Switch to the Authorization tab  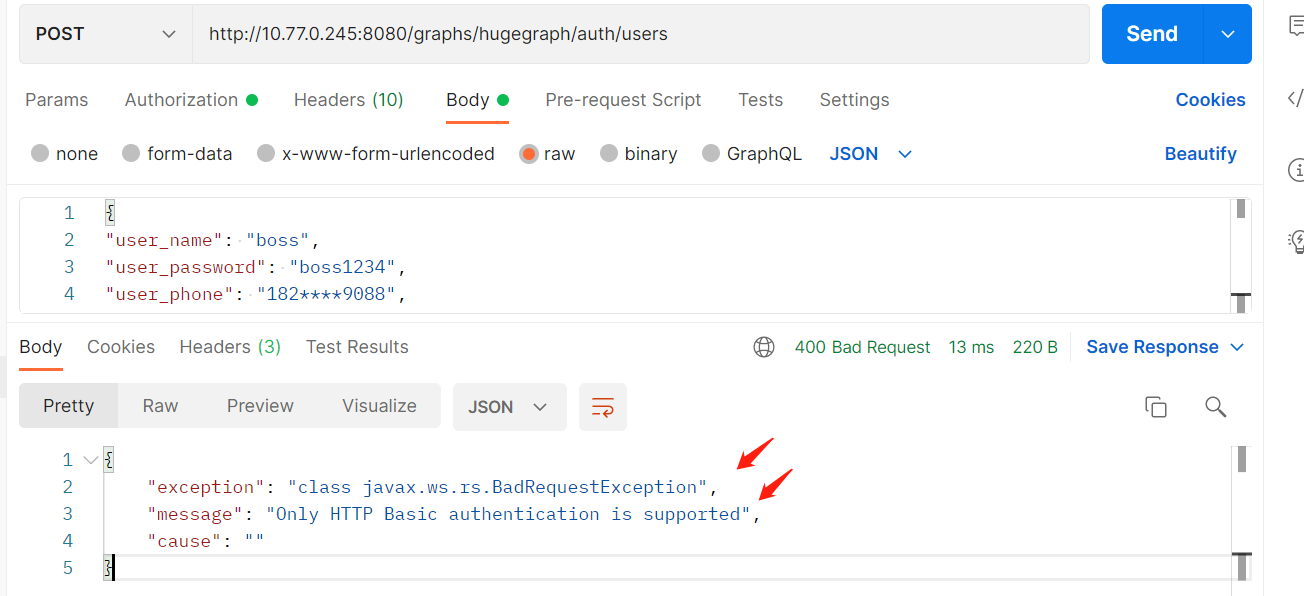tap(184, 100)
